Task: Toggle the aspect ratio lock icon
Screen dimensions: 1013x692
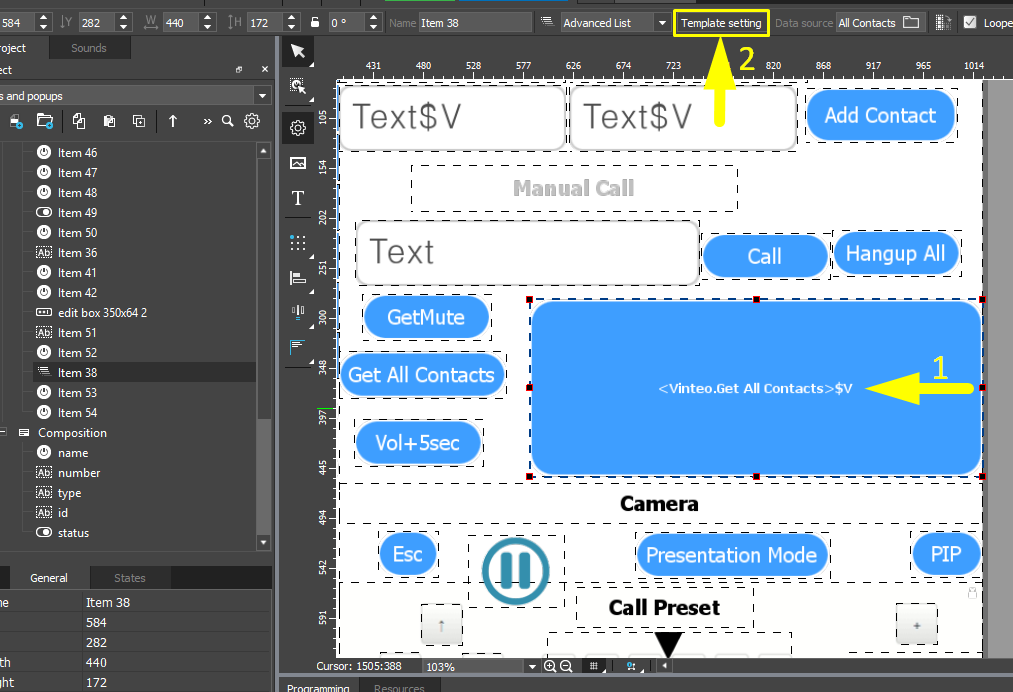Action: pyautogui.click(x=314, y=22)
